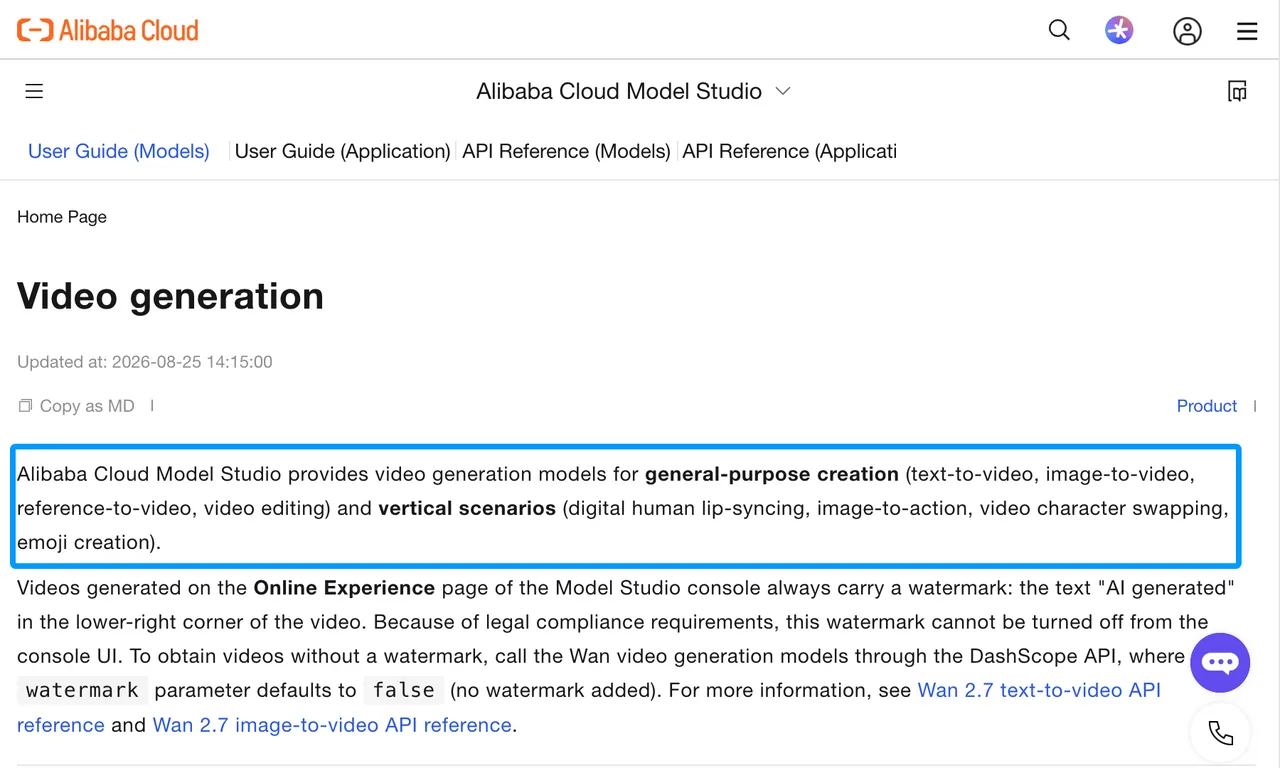Screen dimensions: 1280x768
Task: Click the watermark code parameter
Action: (x=82, y=690)
